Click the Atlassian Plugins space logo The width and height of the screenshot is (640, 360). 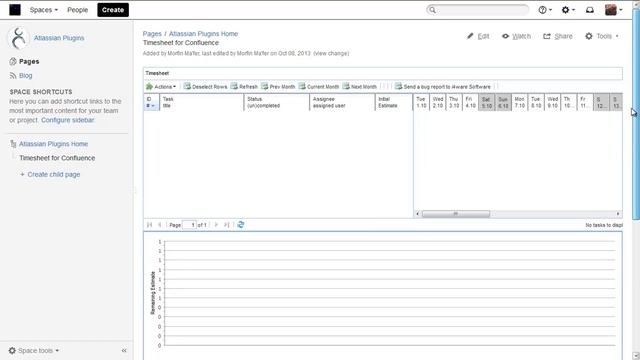(18, 38)
